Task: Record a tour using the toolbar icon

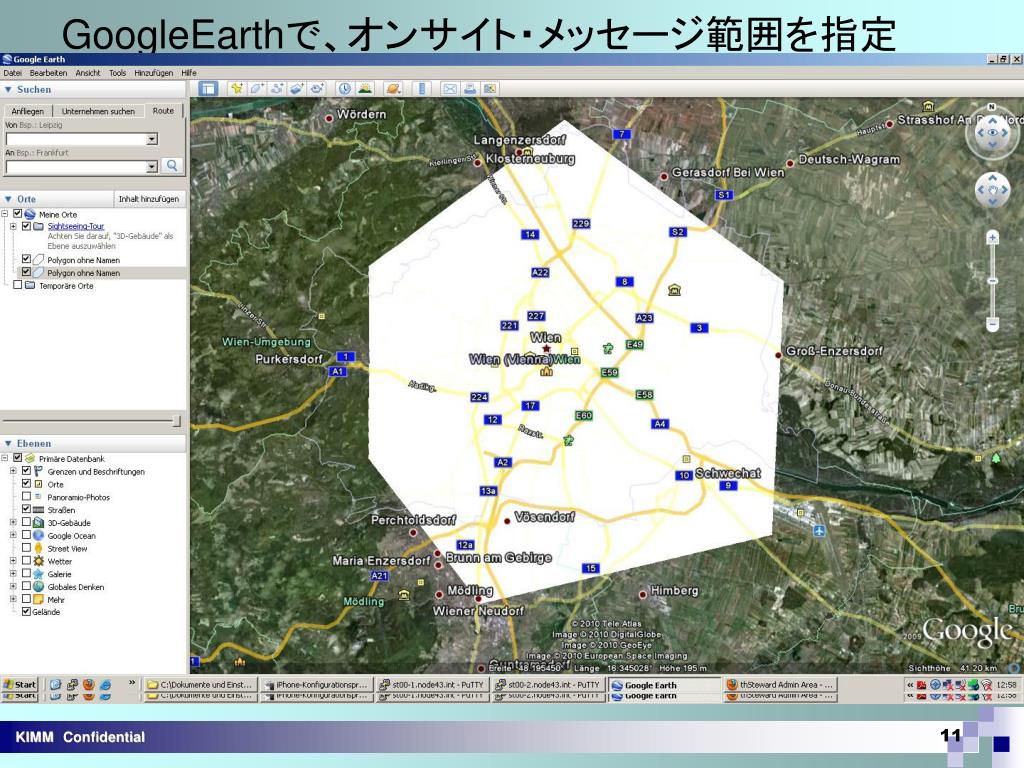Action: tap(317, 88)
